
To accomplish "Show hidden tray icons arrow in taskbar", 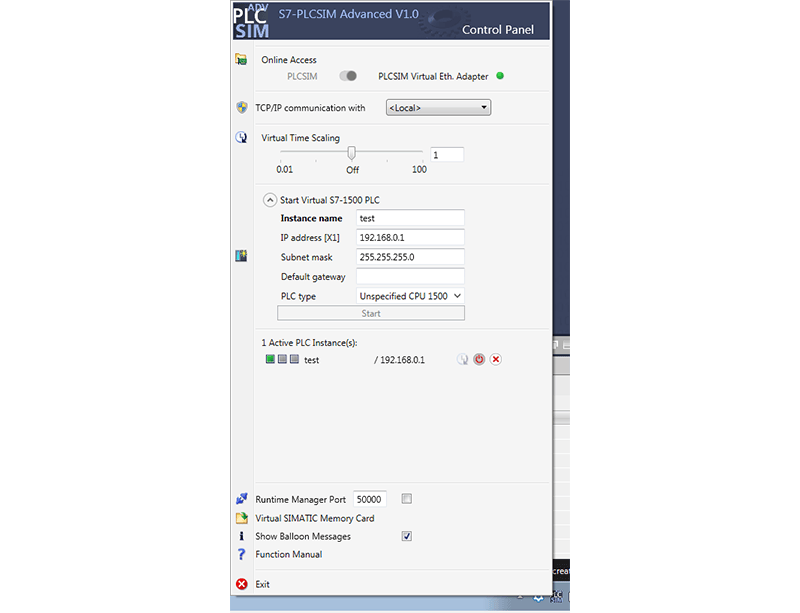I will coord(520,597).
